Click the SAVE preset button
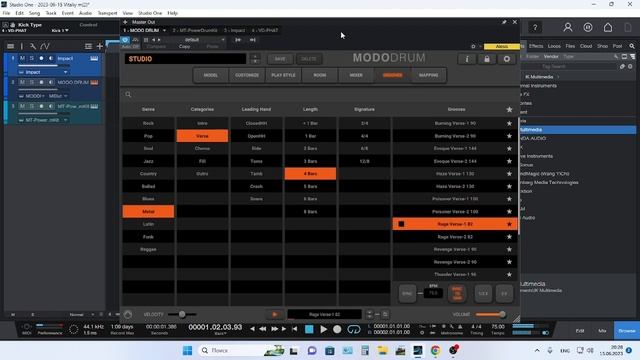Viewport: 640px width, 360px height. [x=280, y=59]
